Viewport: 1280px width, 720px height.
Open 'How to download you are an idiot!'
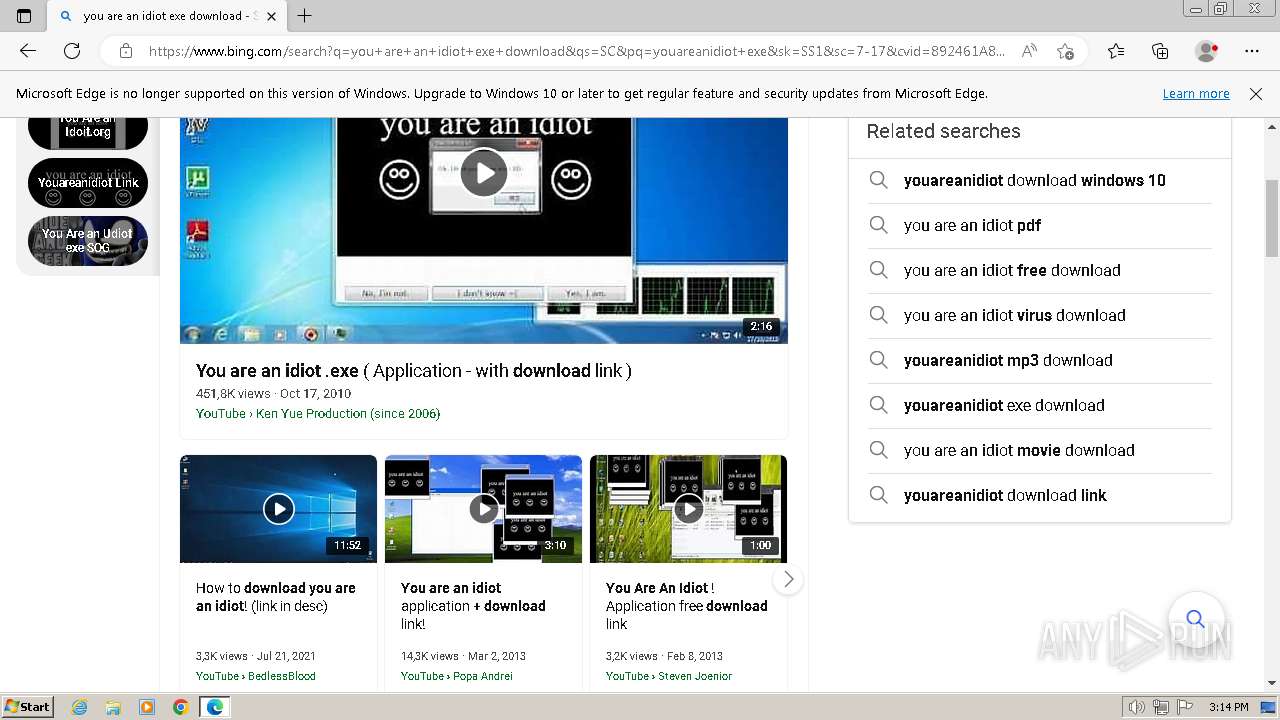tap(276, 597)
